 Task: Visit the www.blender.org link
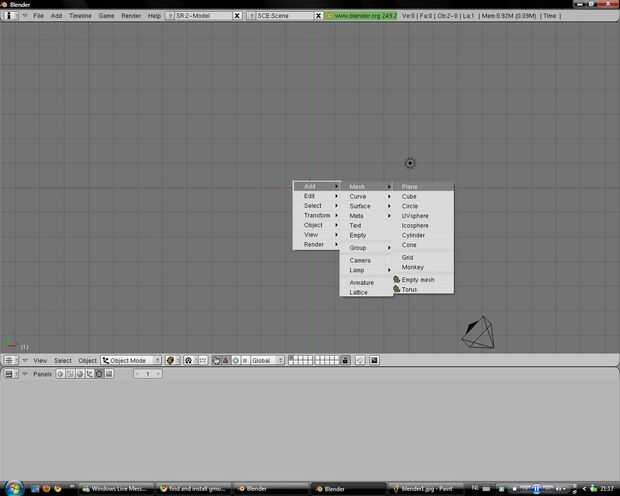[x=361, y=16]
